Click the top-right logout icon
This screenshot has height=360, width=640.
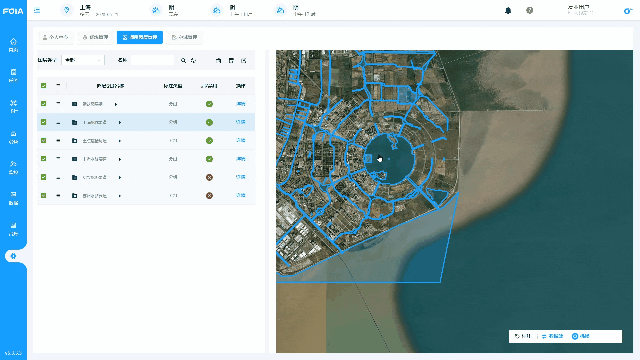[628, 11]
